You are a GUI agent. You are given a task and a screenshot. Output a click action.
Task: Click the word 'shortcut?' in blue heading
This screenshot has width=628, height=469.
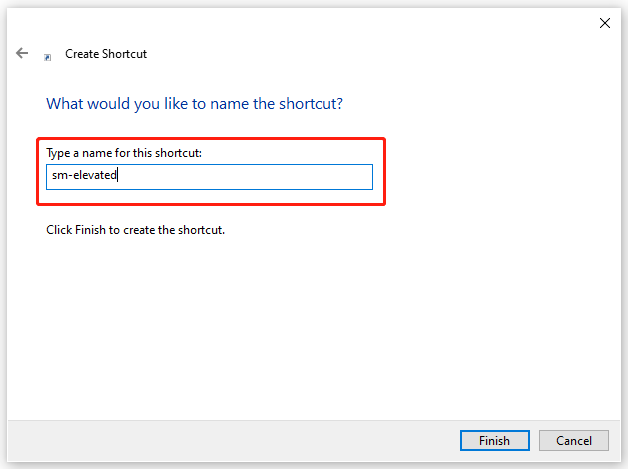pos(311,104)
